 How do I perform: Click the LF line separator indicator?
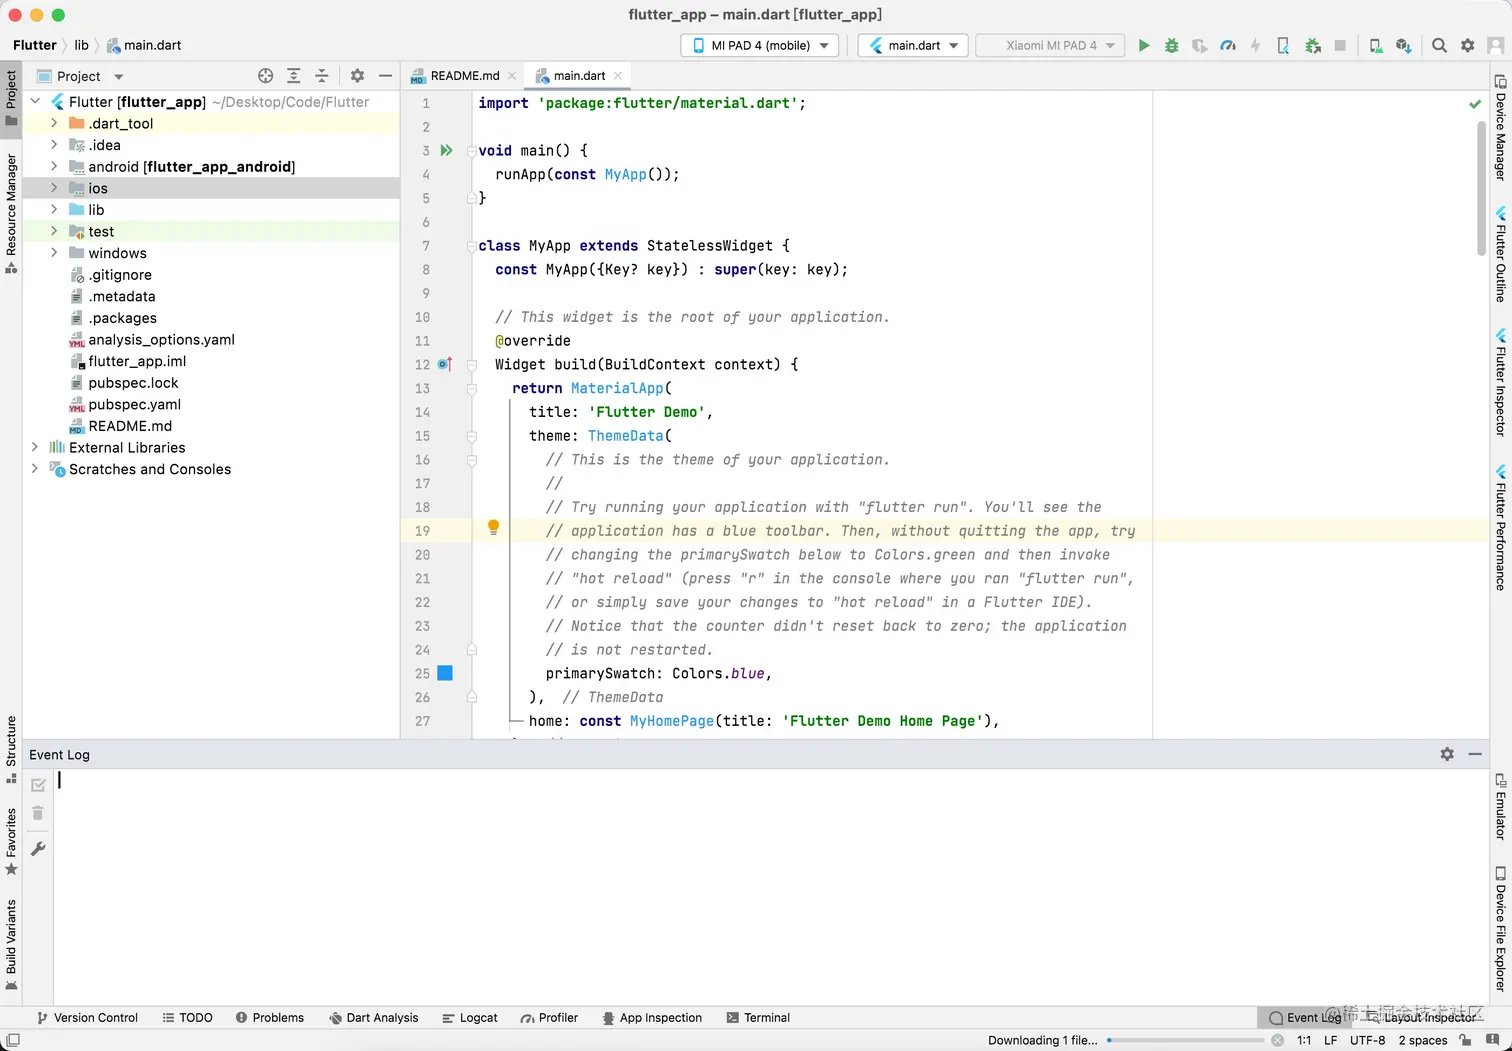point(1330,1040)
